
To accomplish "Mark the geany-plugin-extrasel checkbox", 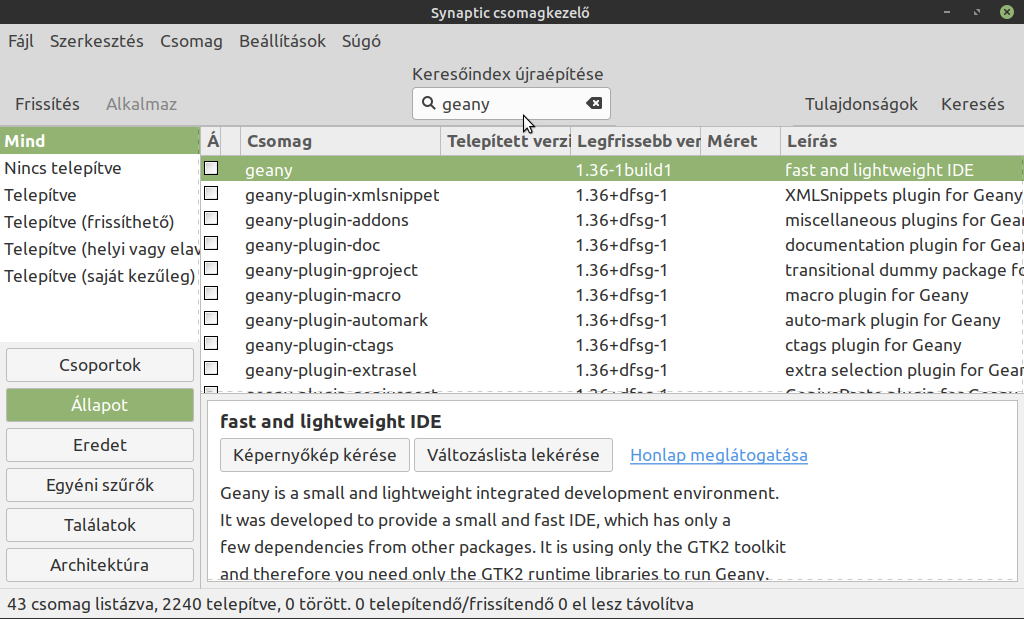I will 211,368.
